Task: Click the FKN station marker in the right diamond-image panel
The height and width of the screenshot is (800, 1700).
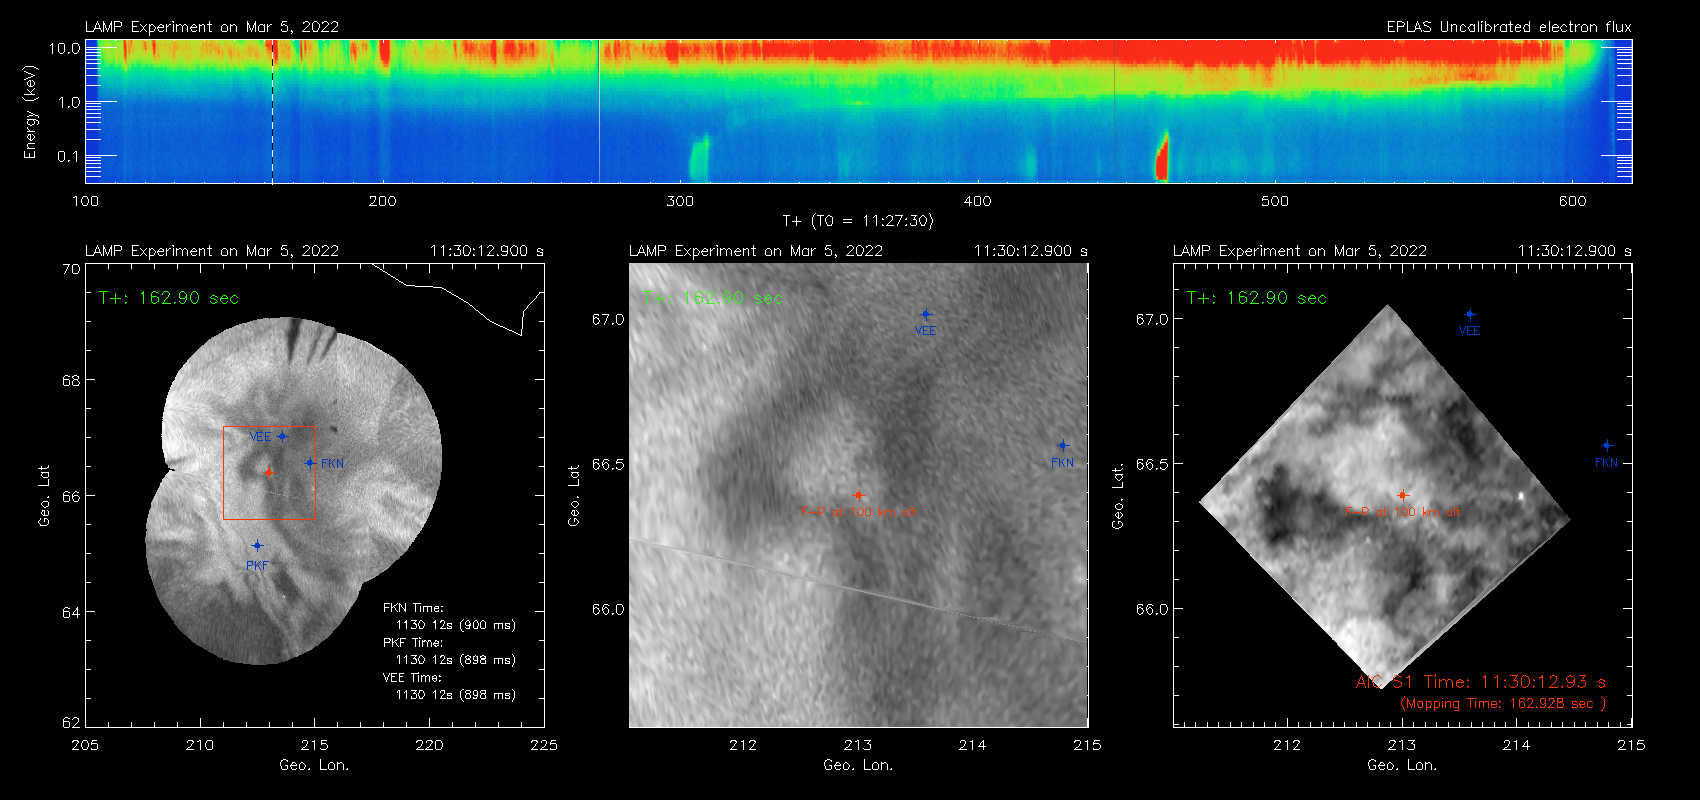Action: click(x=1607, y=446)
